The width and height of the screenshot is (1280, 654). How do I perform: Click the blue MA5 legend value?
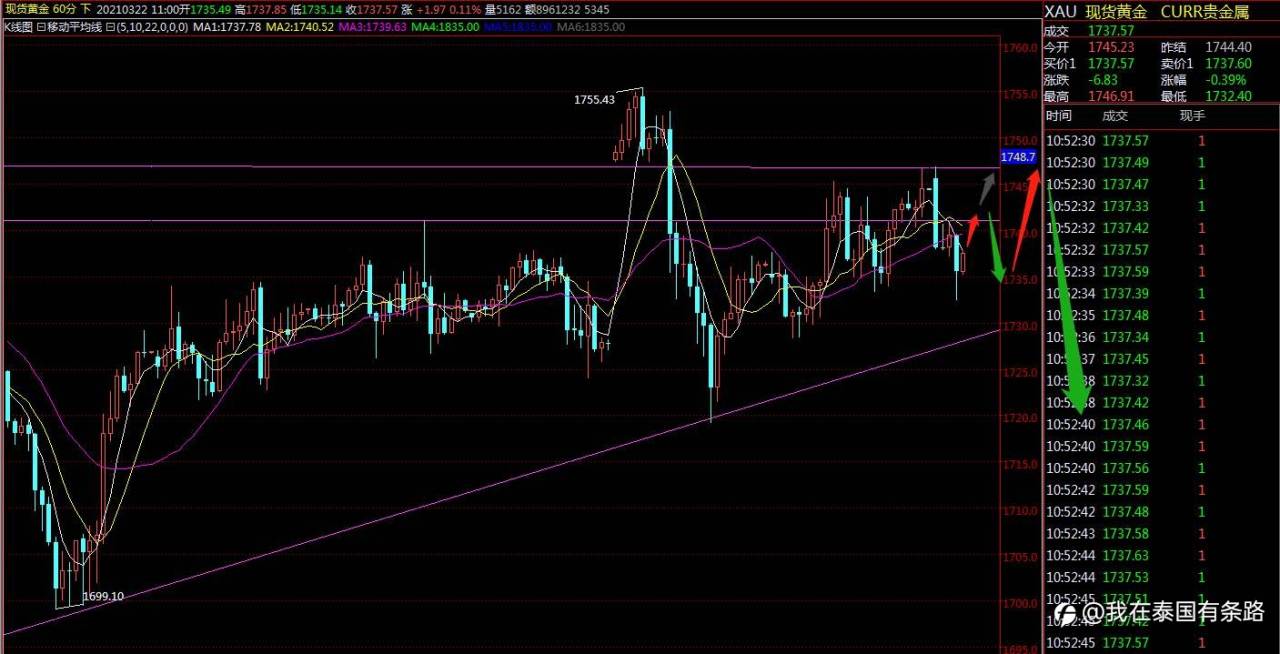[517, 26]
